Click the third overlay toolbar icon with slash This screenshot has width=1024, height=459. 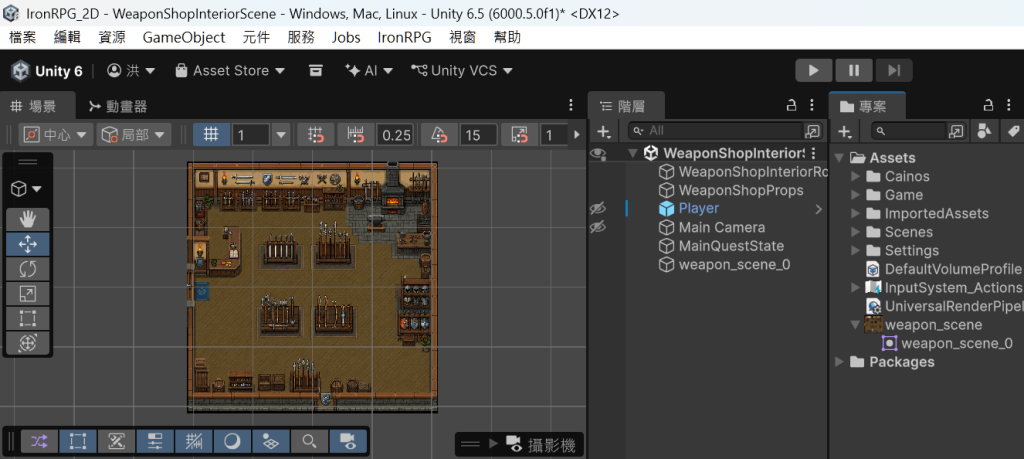point(116,441)
